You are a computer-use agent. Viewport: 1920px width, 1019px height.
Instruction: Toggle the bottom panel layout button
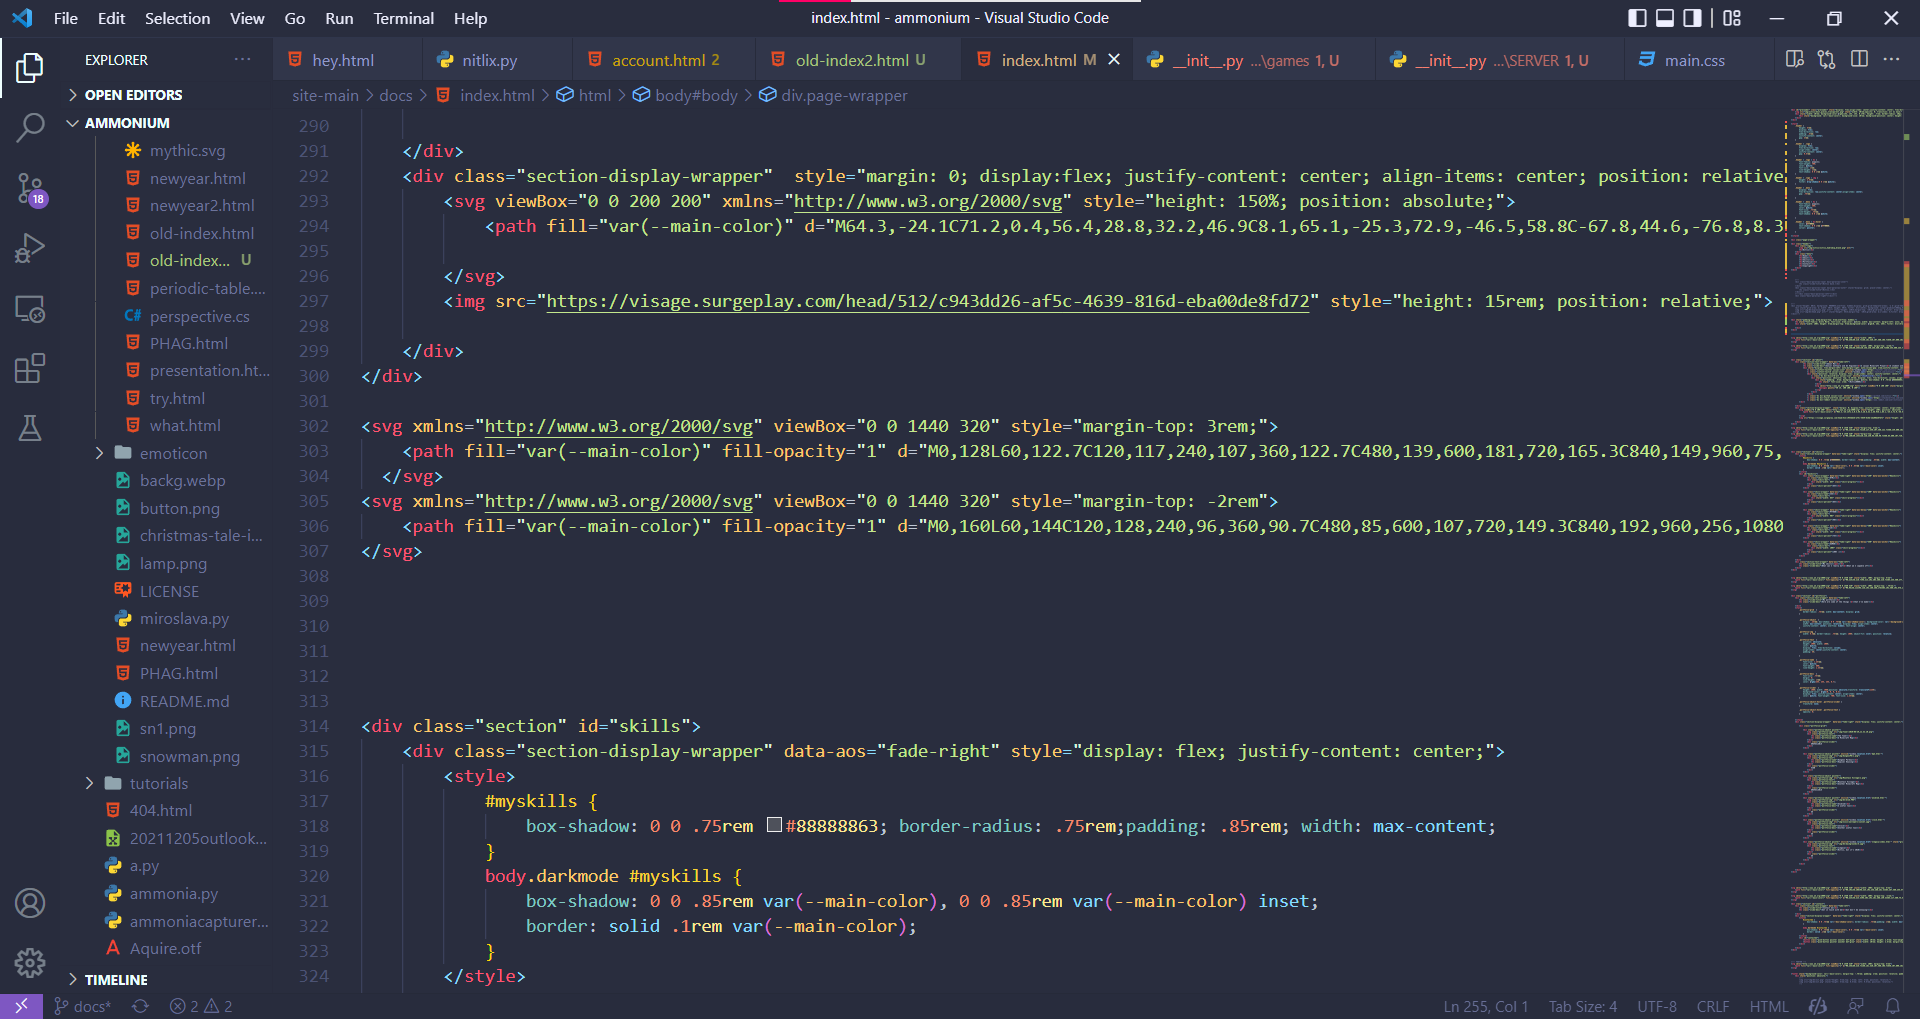coord(1665,18)
